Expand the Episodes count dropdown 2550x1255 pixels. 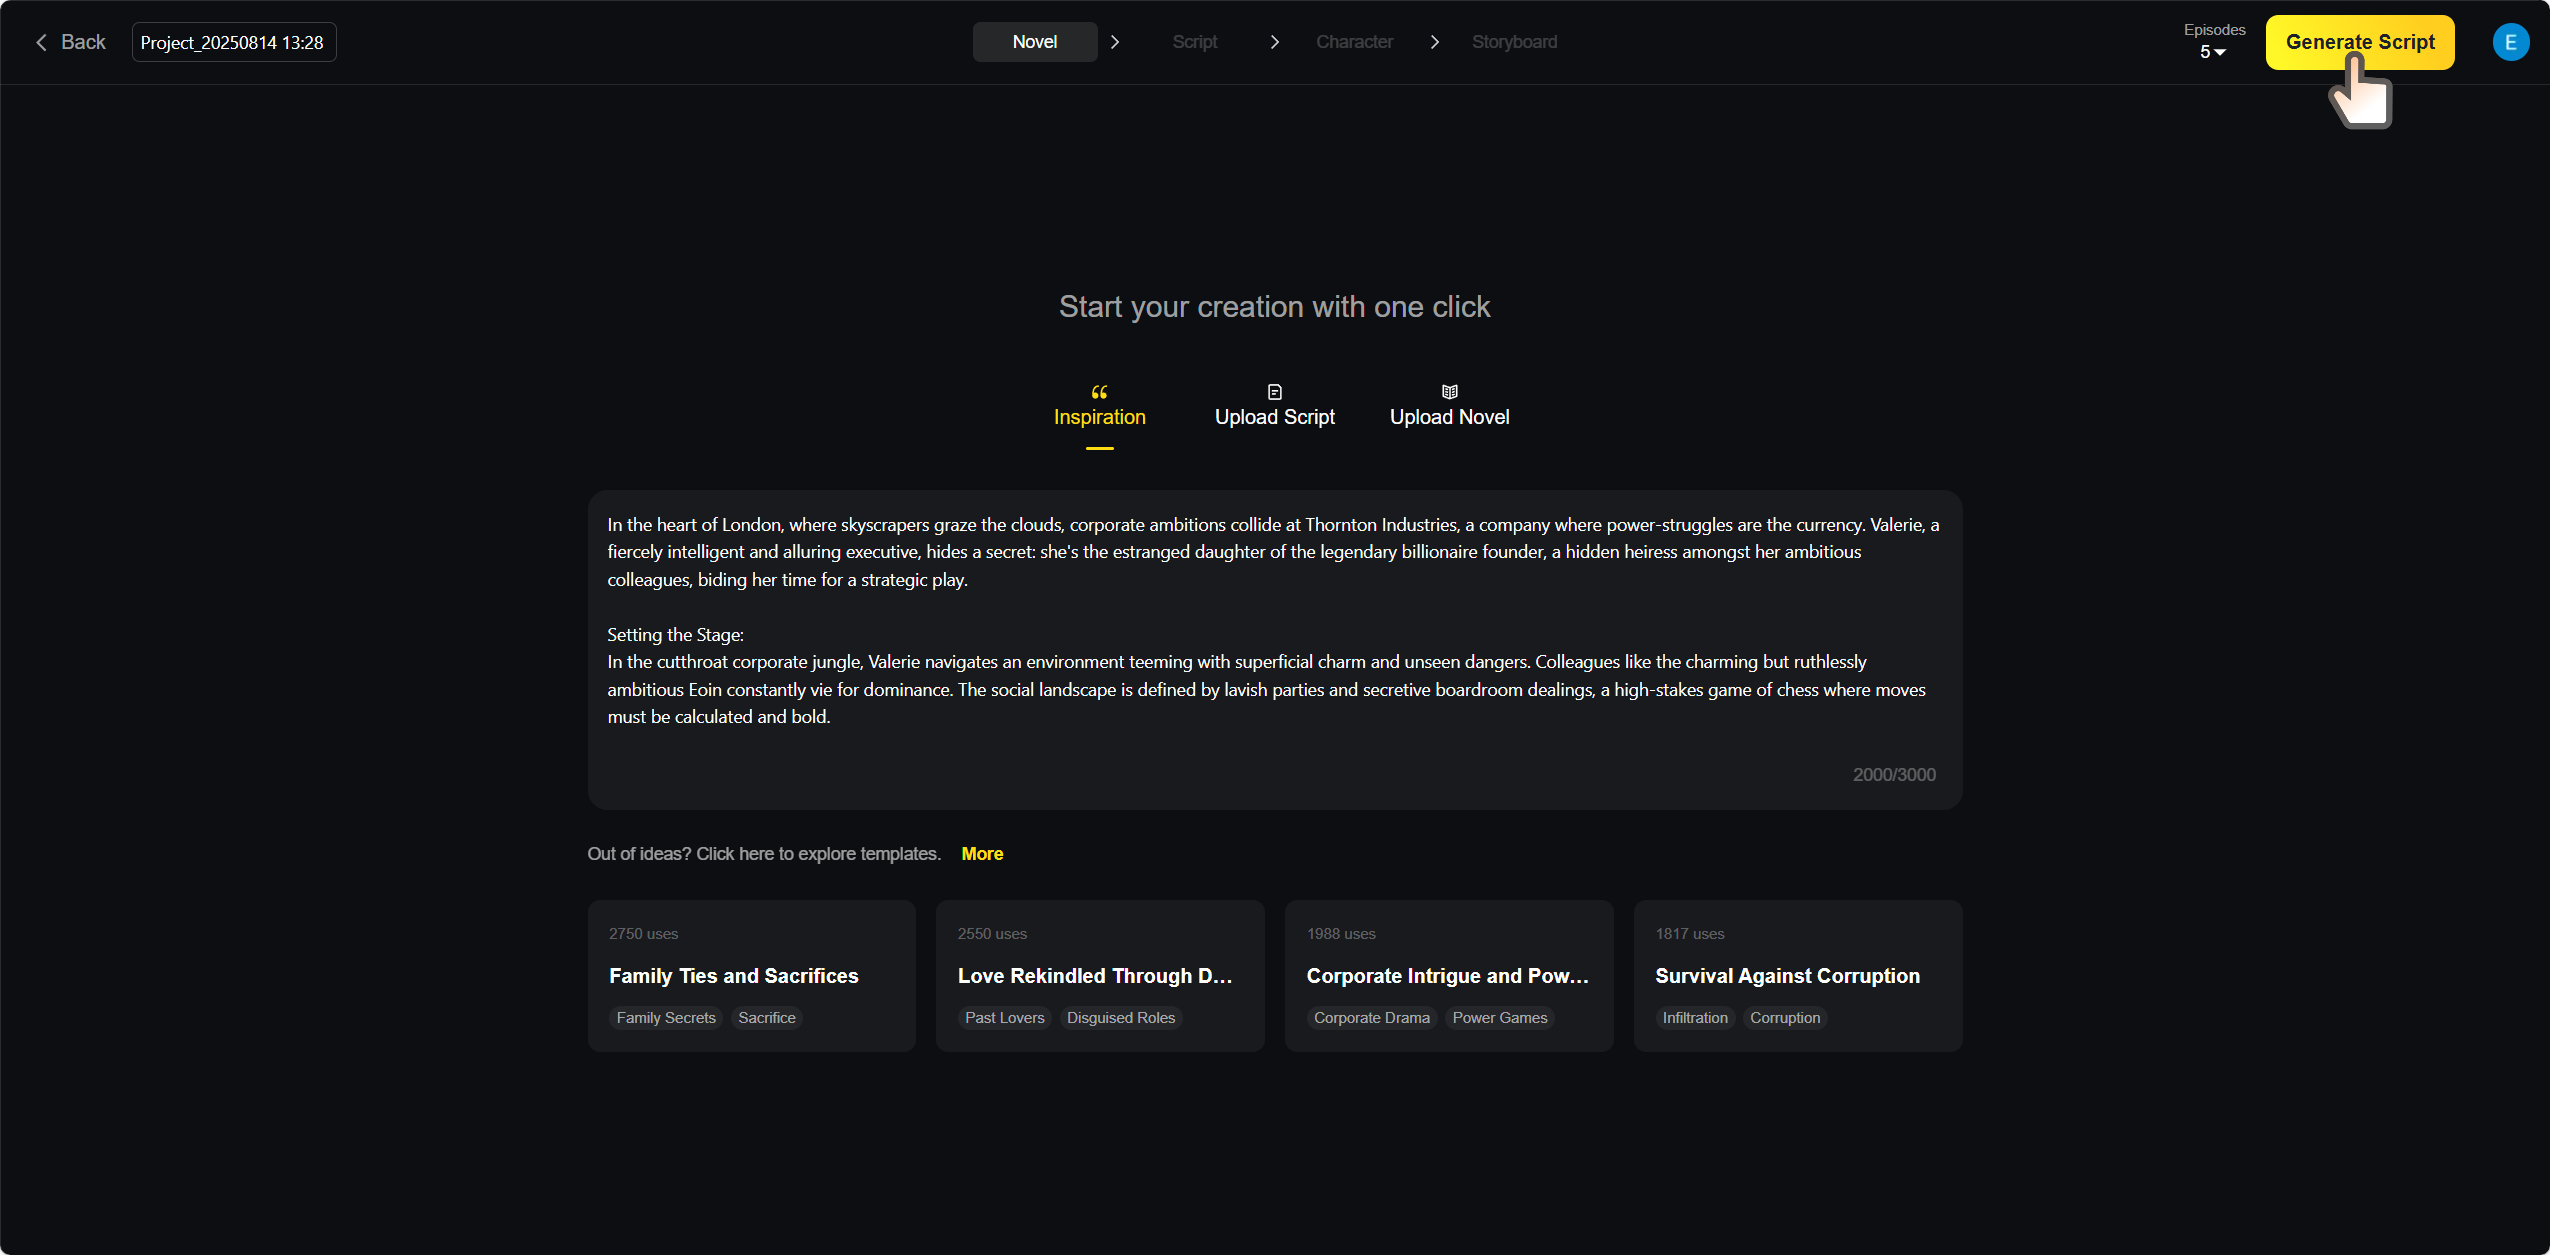(2213, 52)
